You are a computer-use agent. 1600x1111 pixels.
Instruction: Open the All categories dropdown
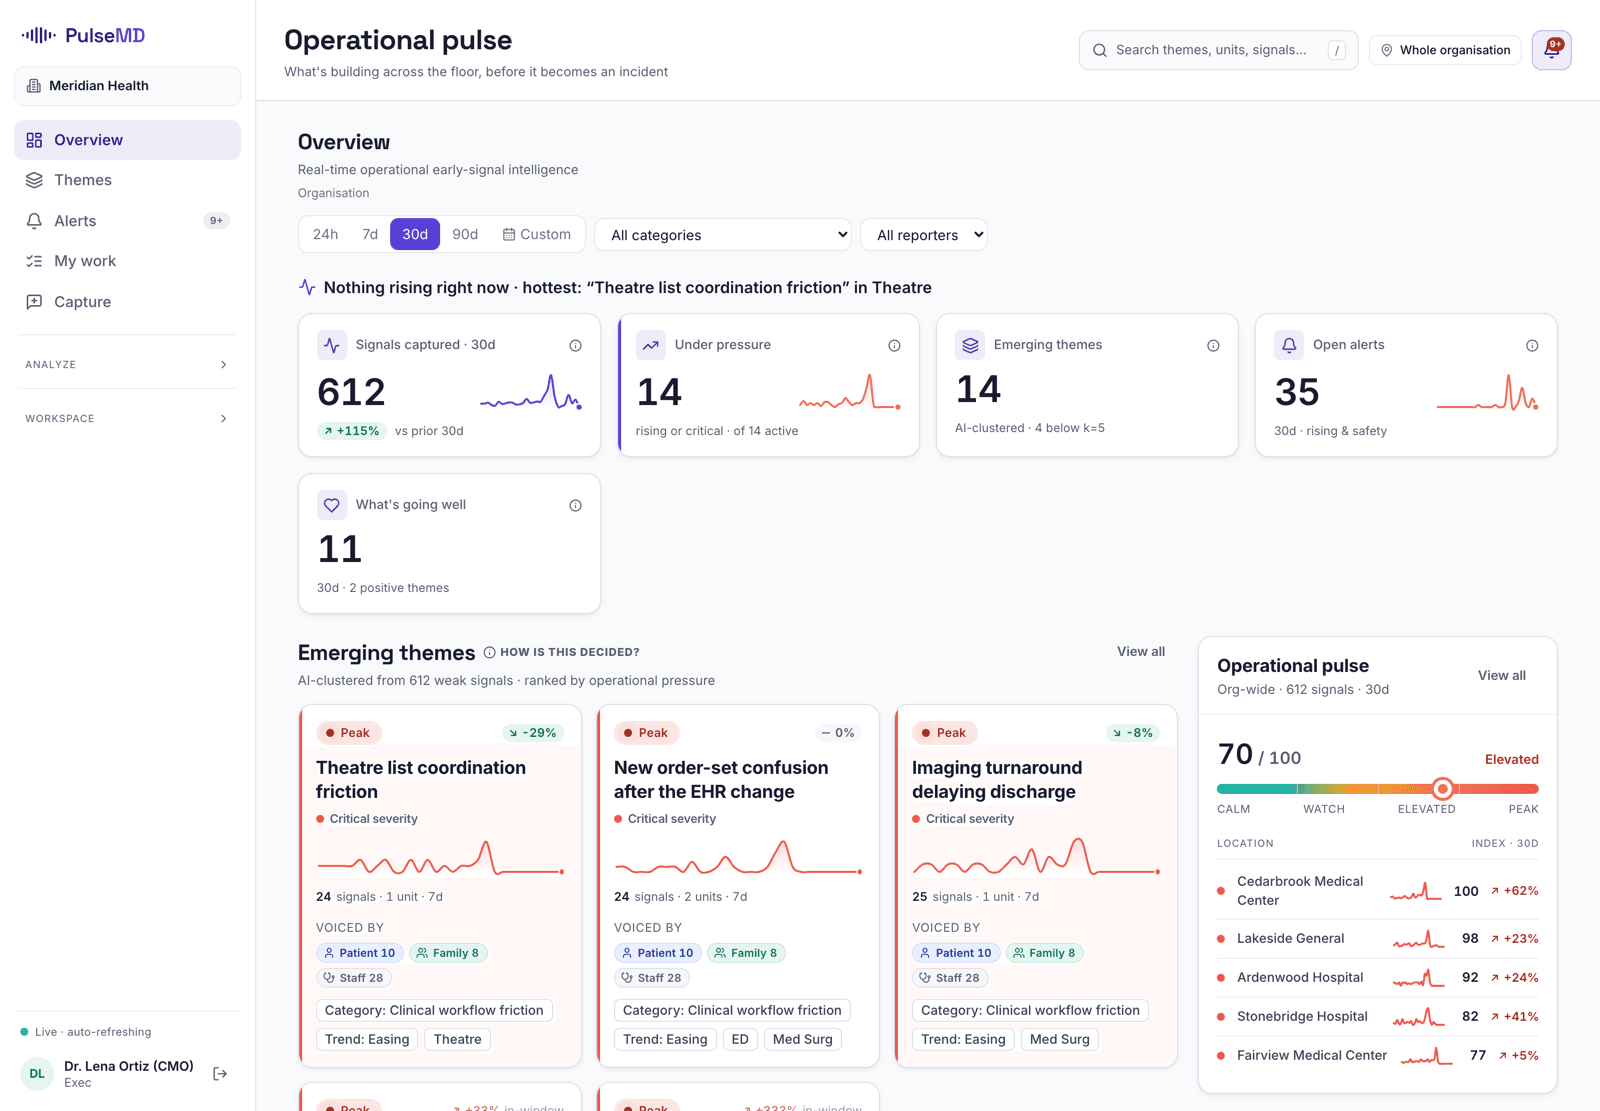[723, 235]
